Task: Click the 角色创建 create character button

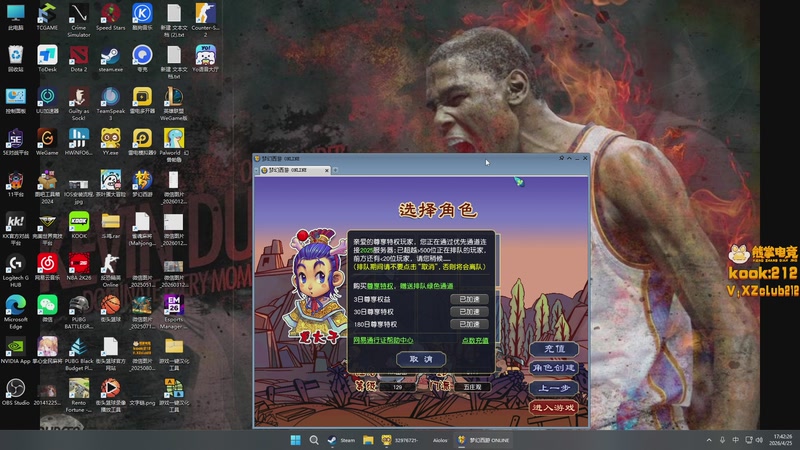Action: [x=554, y=368]
